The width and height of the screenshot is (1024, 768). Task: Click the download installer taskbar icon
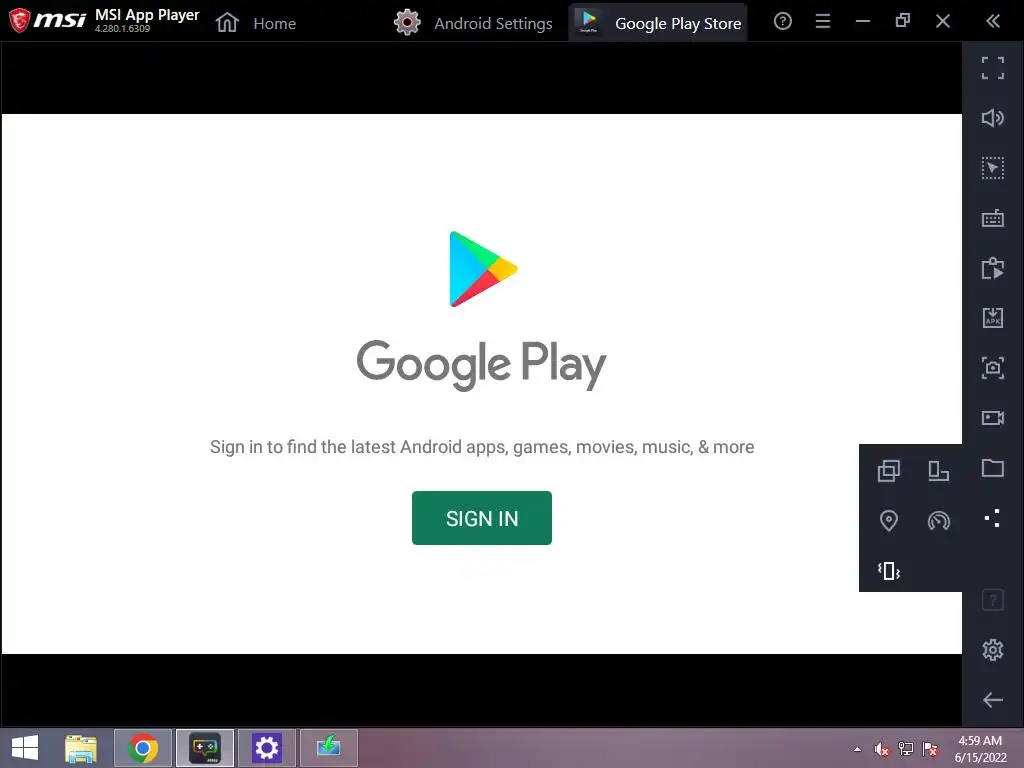click(328, 748)
